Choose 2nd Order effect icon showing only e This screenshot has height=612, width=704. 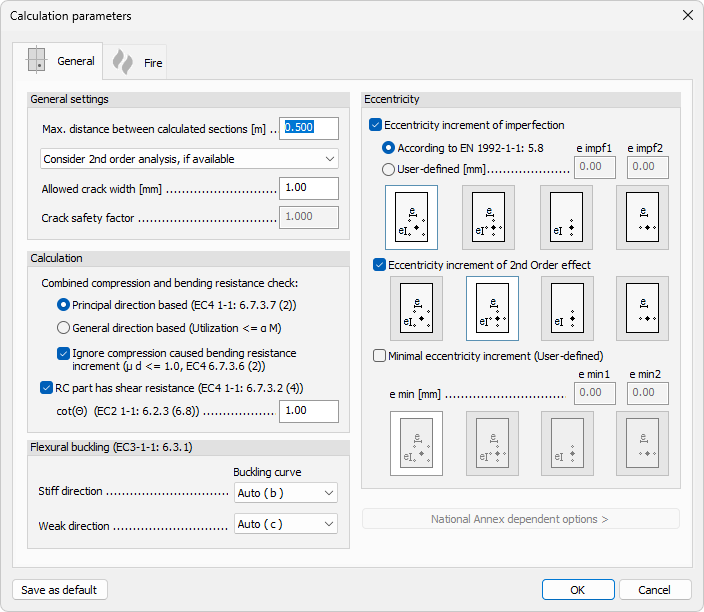tap(642, 308)
